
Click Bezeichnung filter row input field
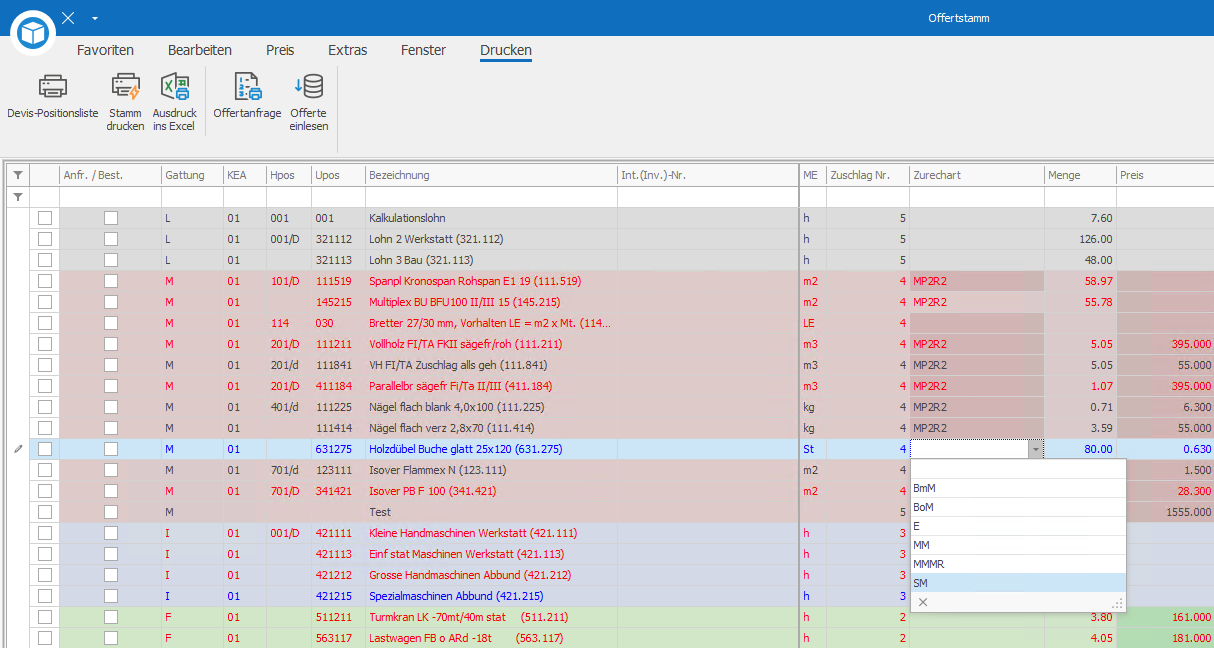coord(491,197)
